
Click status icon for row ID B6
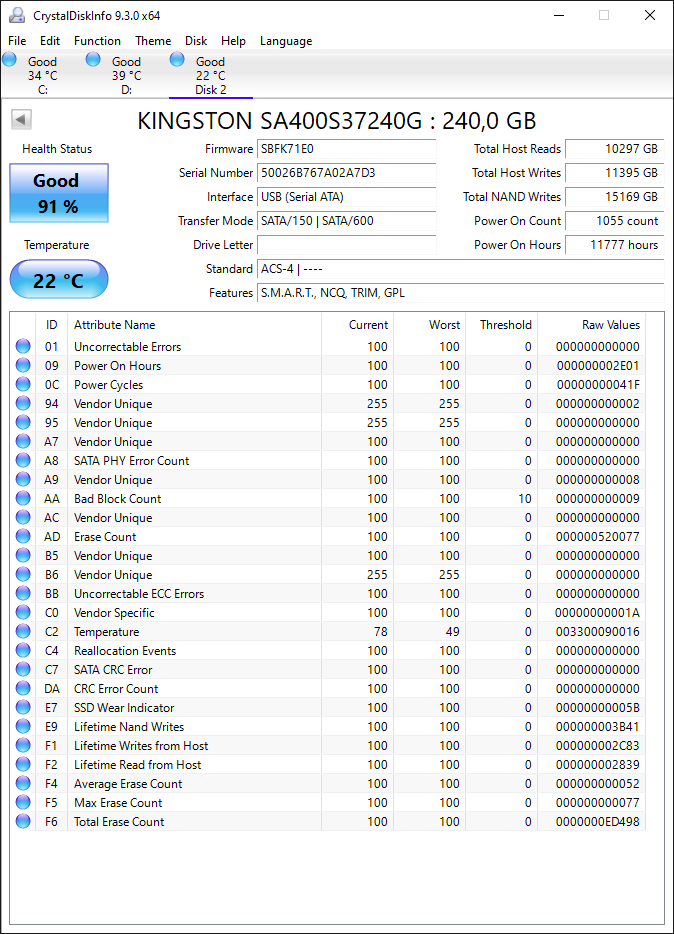coord(23,574)
